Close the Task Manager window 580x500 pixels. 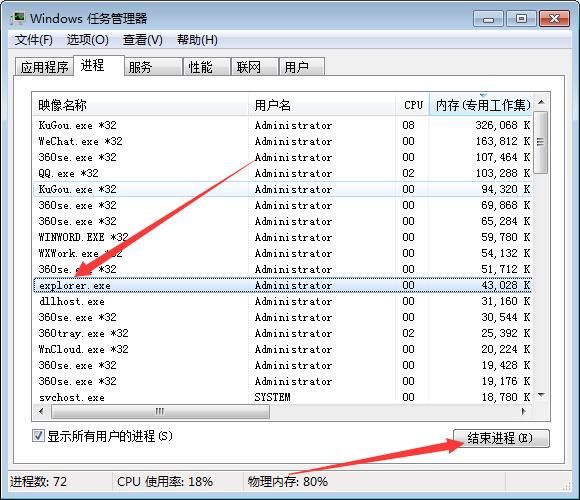click(554, 19)
